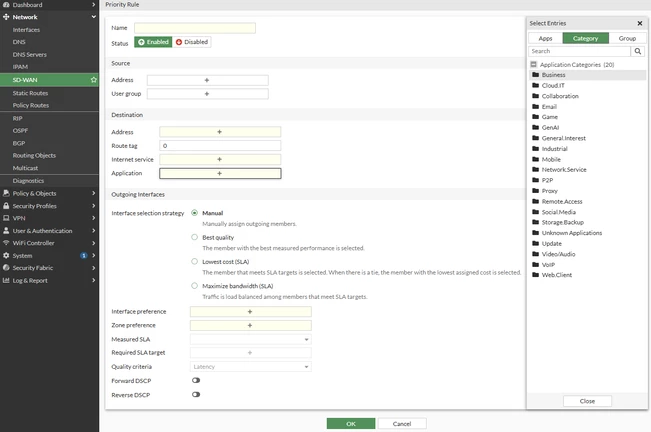The height and width of the screenshot is (432, 651).
Task: Click the Route tag input field
Action: pyautogui.click(x=220, y=146)
